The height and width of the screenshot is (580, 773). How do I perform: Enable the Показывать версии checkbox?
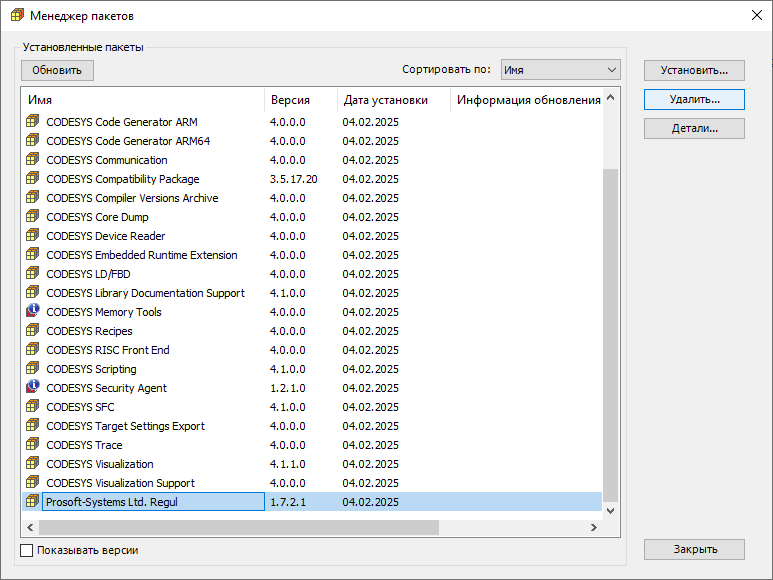pyautogui.click(x=27, y=550)
